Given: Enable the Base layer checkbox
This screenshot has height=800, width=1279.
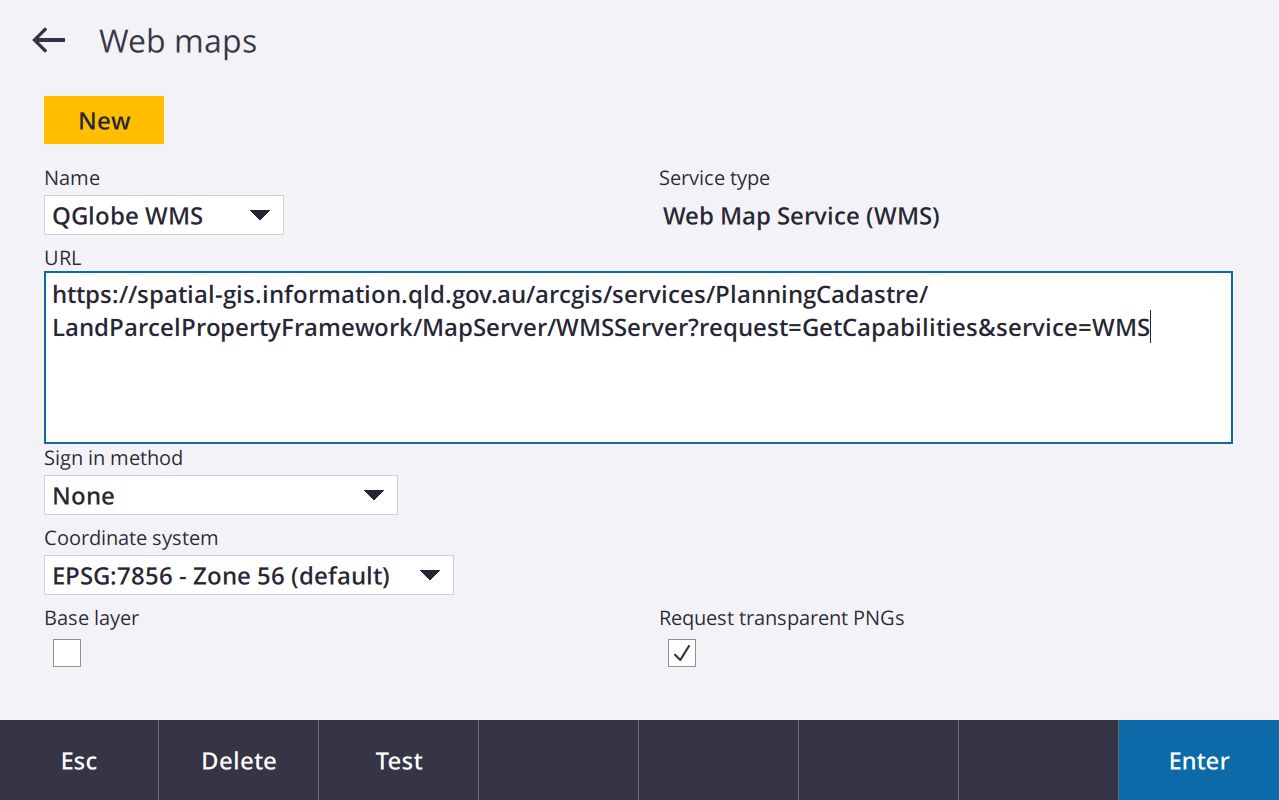Looking at the screenshot, I should 67,653.
